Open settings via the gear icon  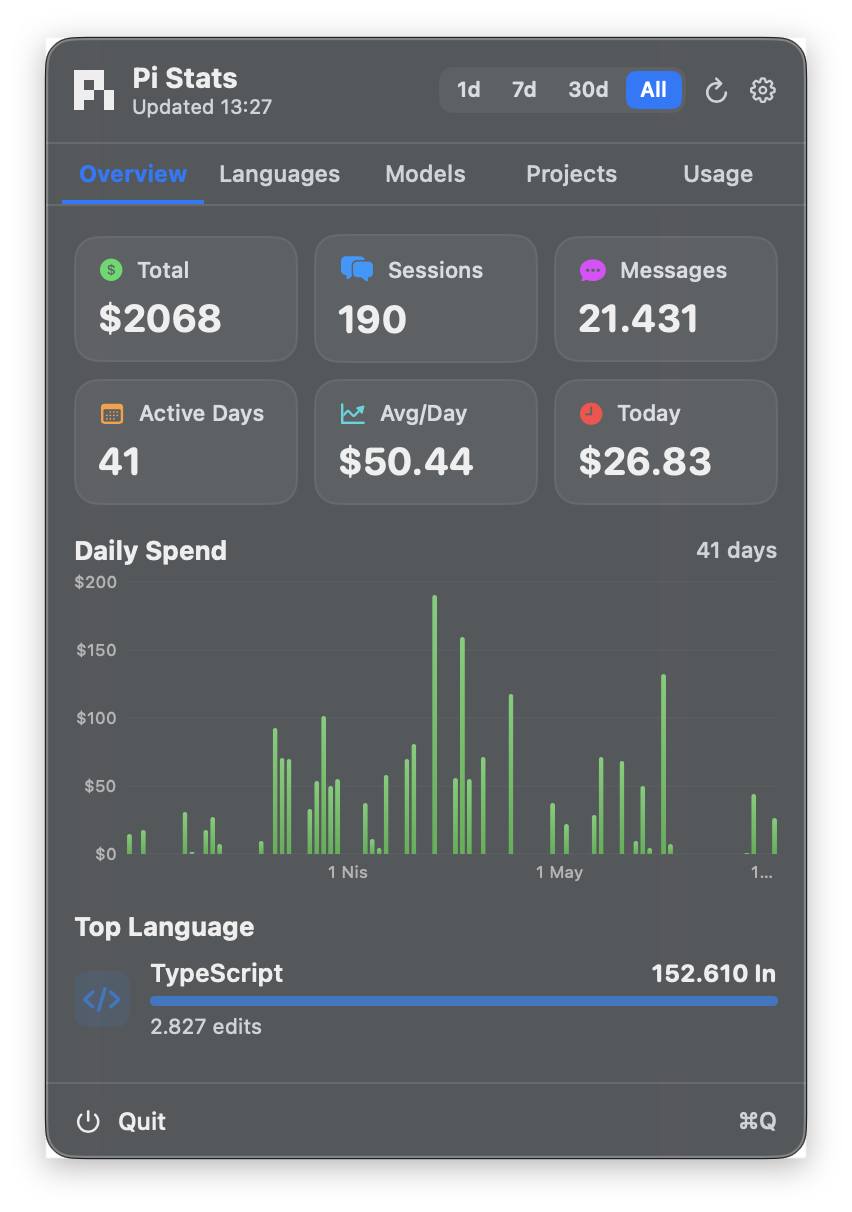pos(763,91)
